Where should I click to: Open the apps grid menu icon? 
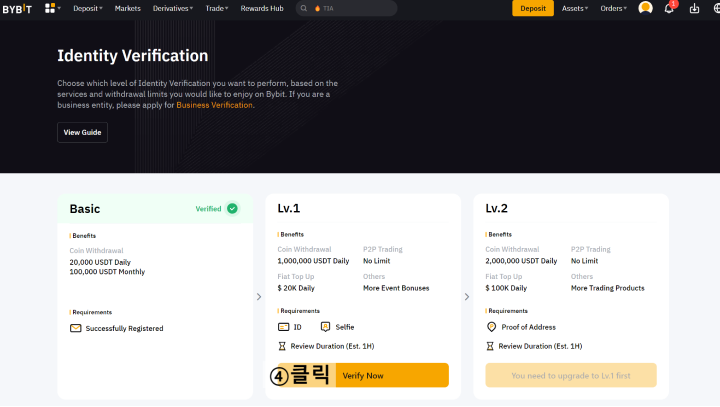point(50,8)
